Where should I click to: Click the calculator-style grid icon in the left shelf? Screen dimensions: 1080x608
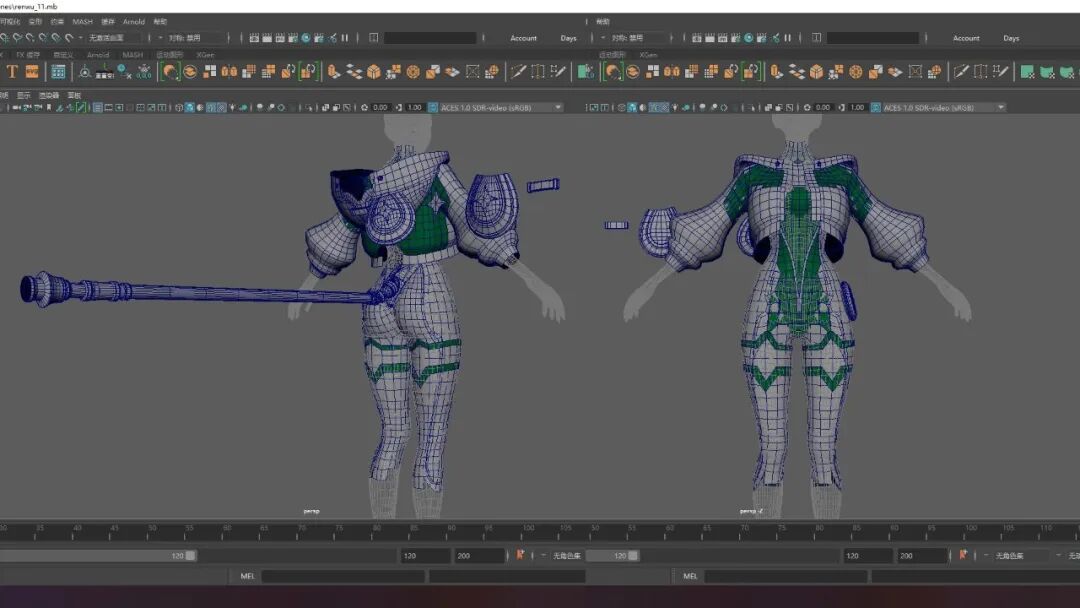tap(59, 72)
